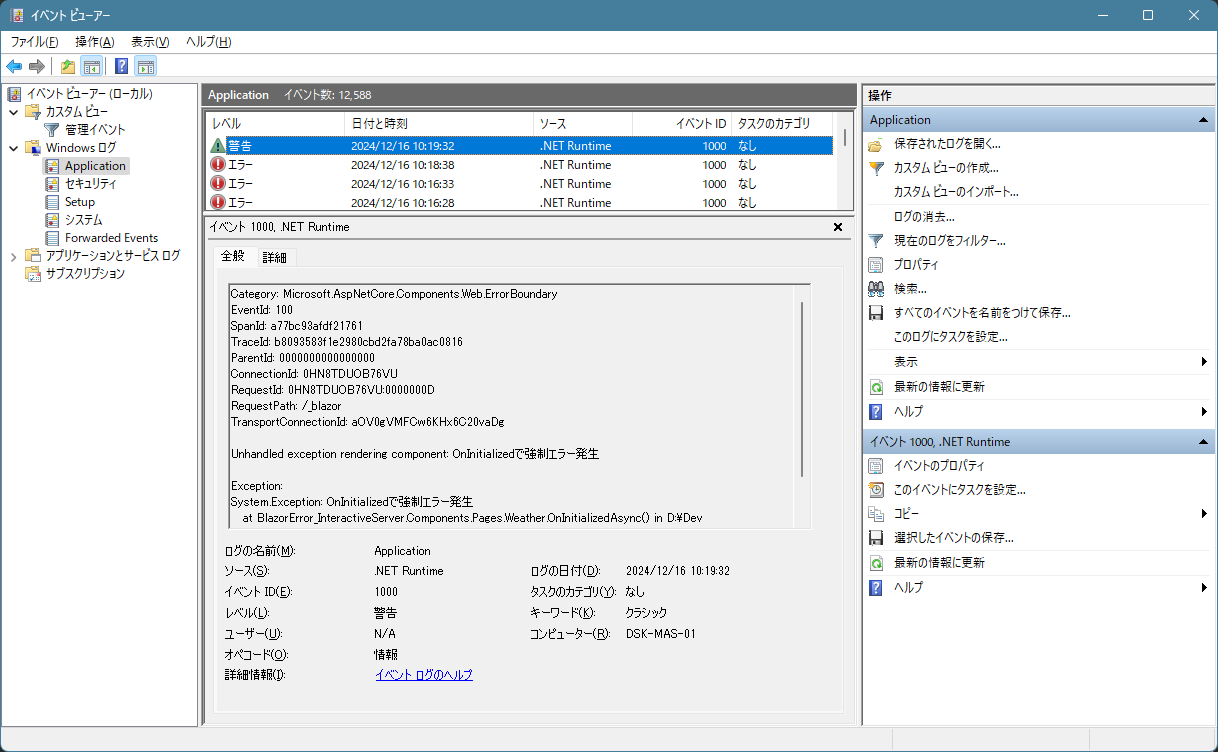Click the up-one-level folder toolbar icon
Viewport: 1218px width, 752px height.
67,67
